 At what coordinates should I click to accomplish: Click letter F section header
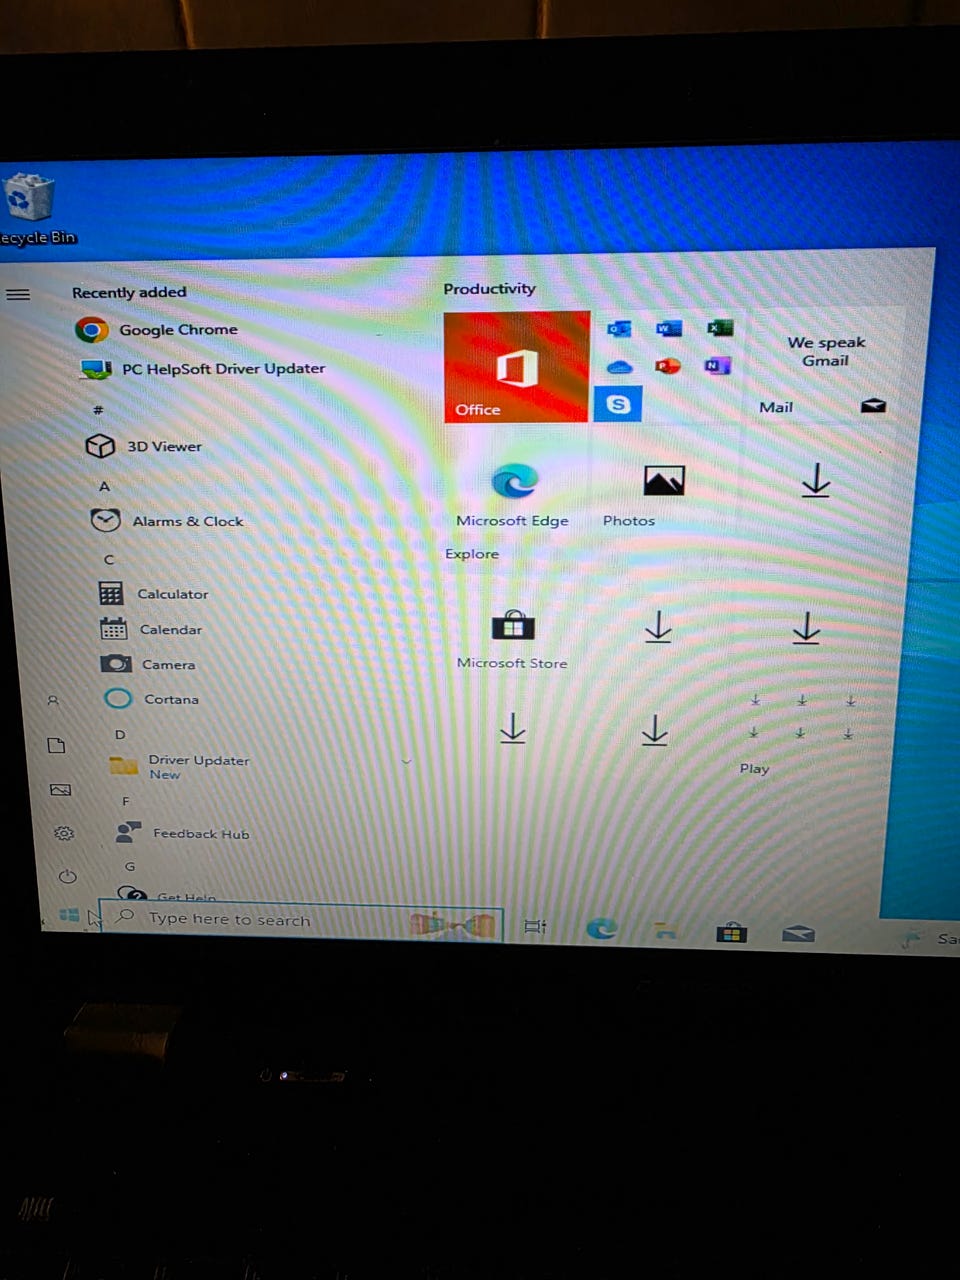click(126, 801)
